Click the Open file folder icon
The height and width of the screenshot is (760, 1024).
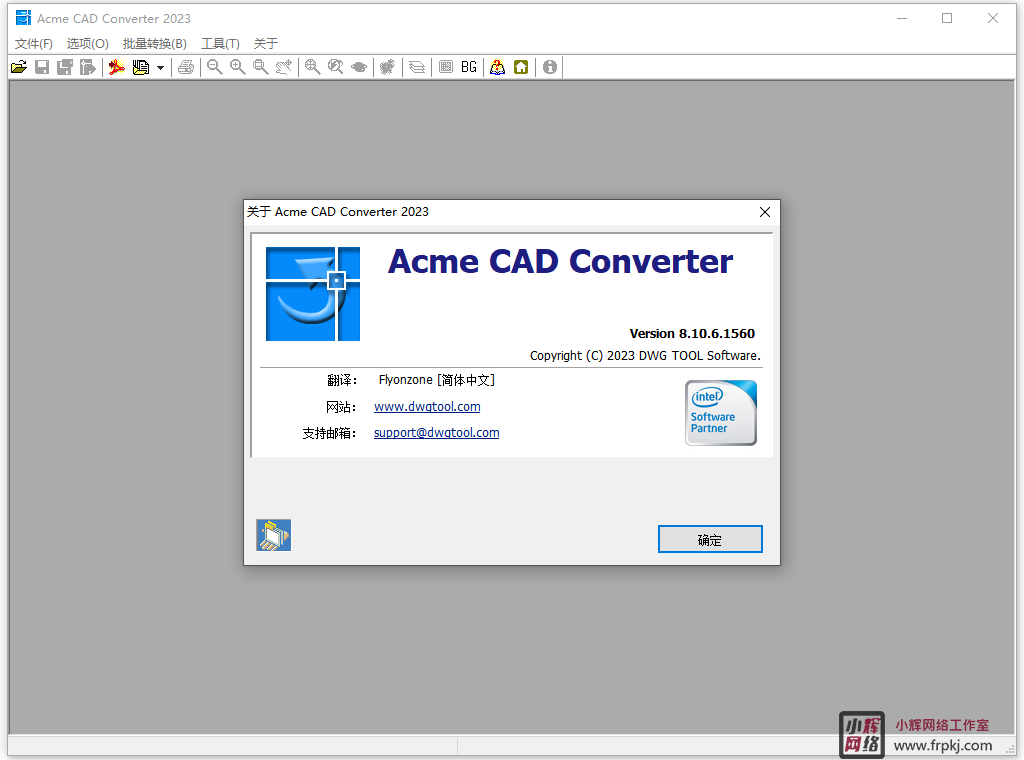[x=19, y=67]
